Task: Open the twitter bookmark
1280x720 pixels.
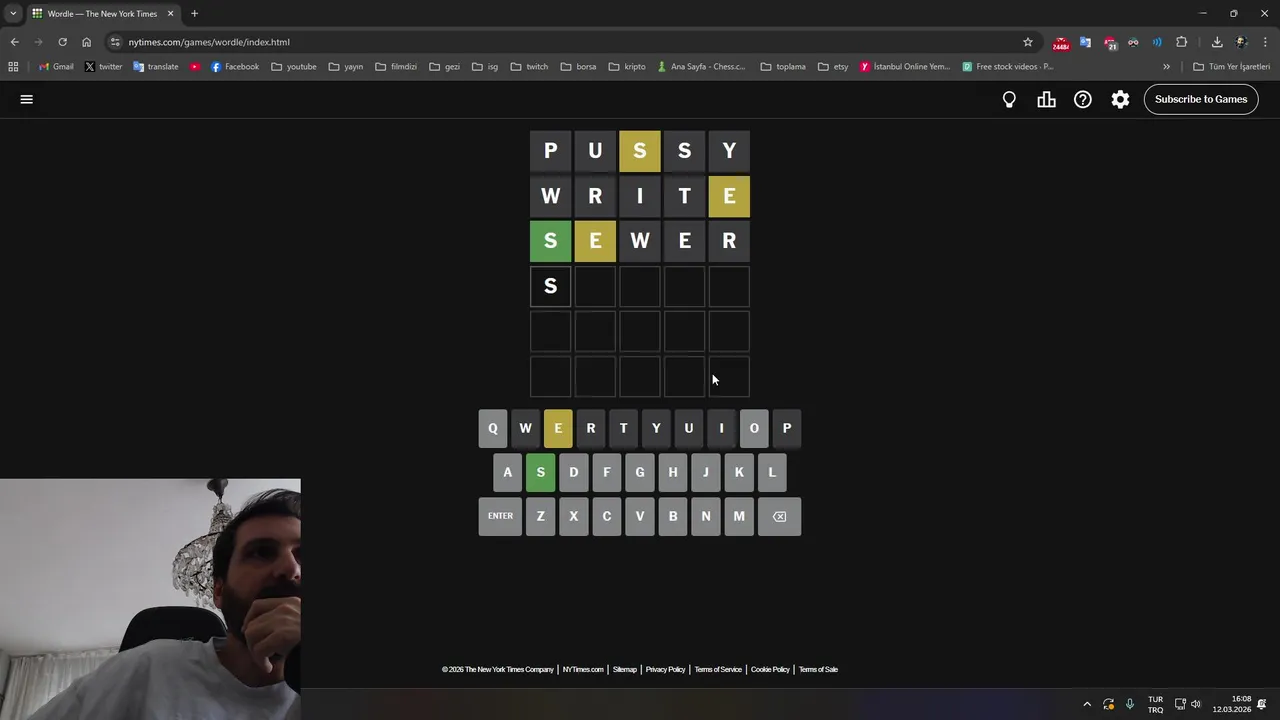Action: coord(103,67)
